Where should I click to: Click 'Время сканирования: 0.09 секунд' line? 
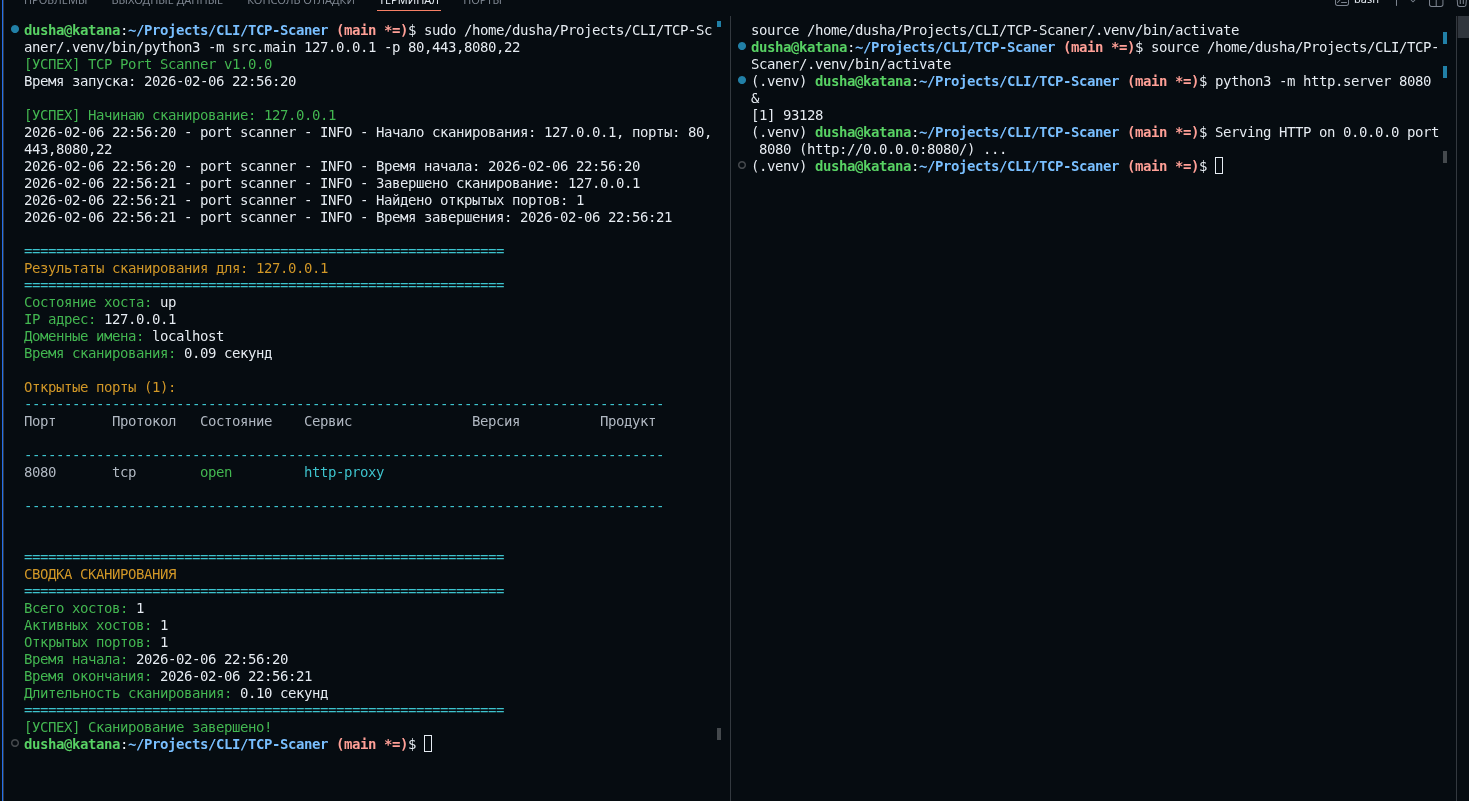coord(148,353)
